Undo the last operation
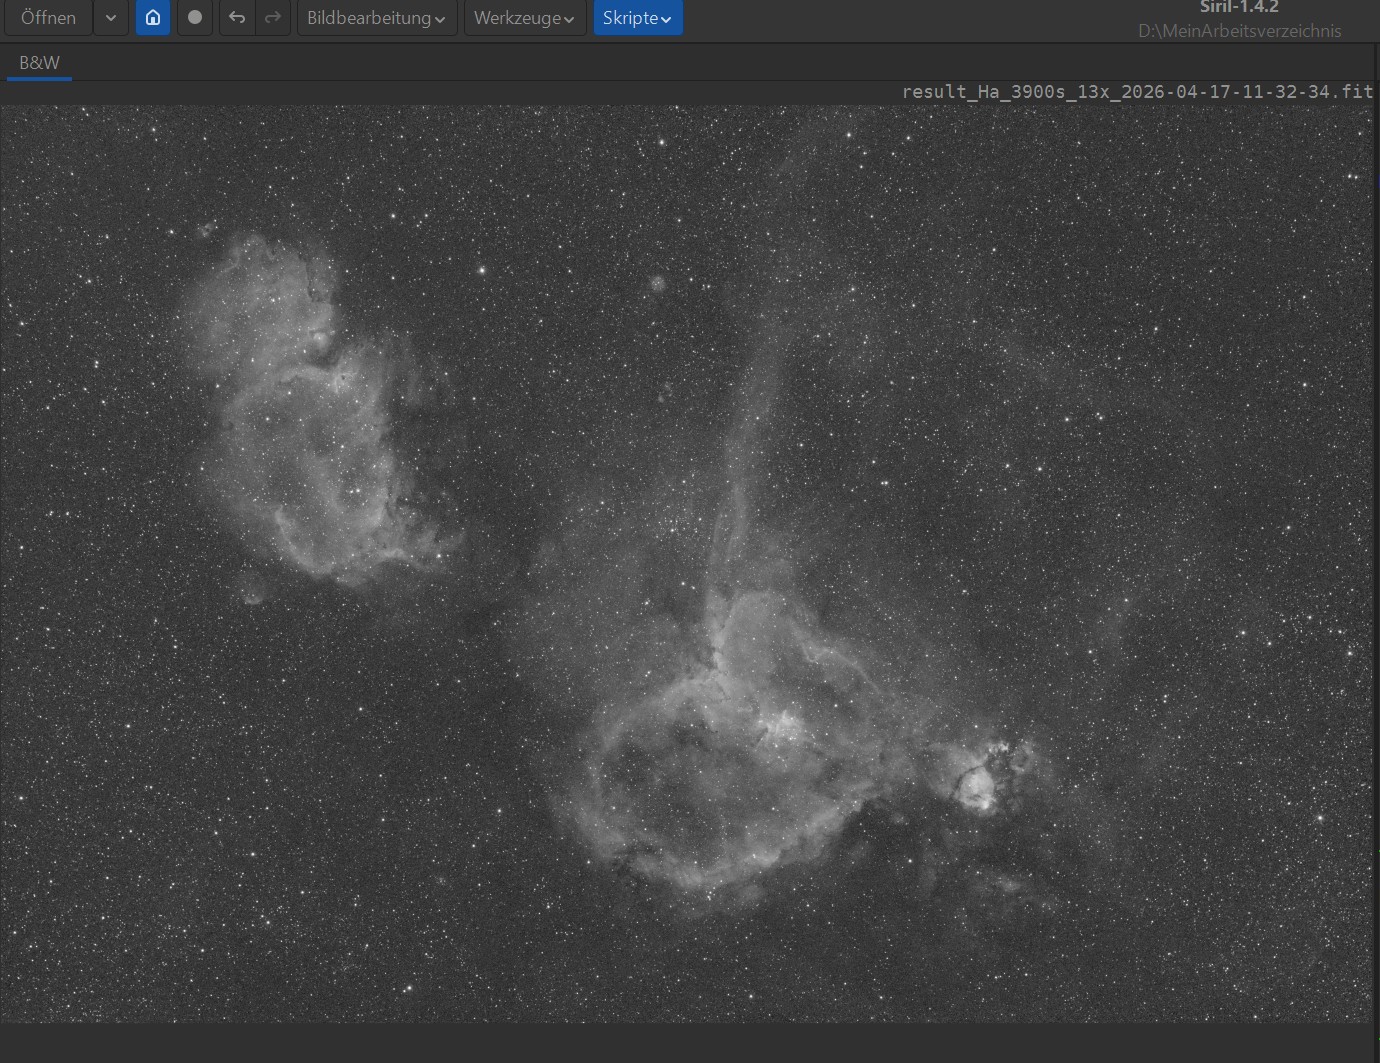Viewport: 1380px width, 1063px height. (x=237, y=18)
